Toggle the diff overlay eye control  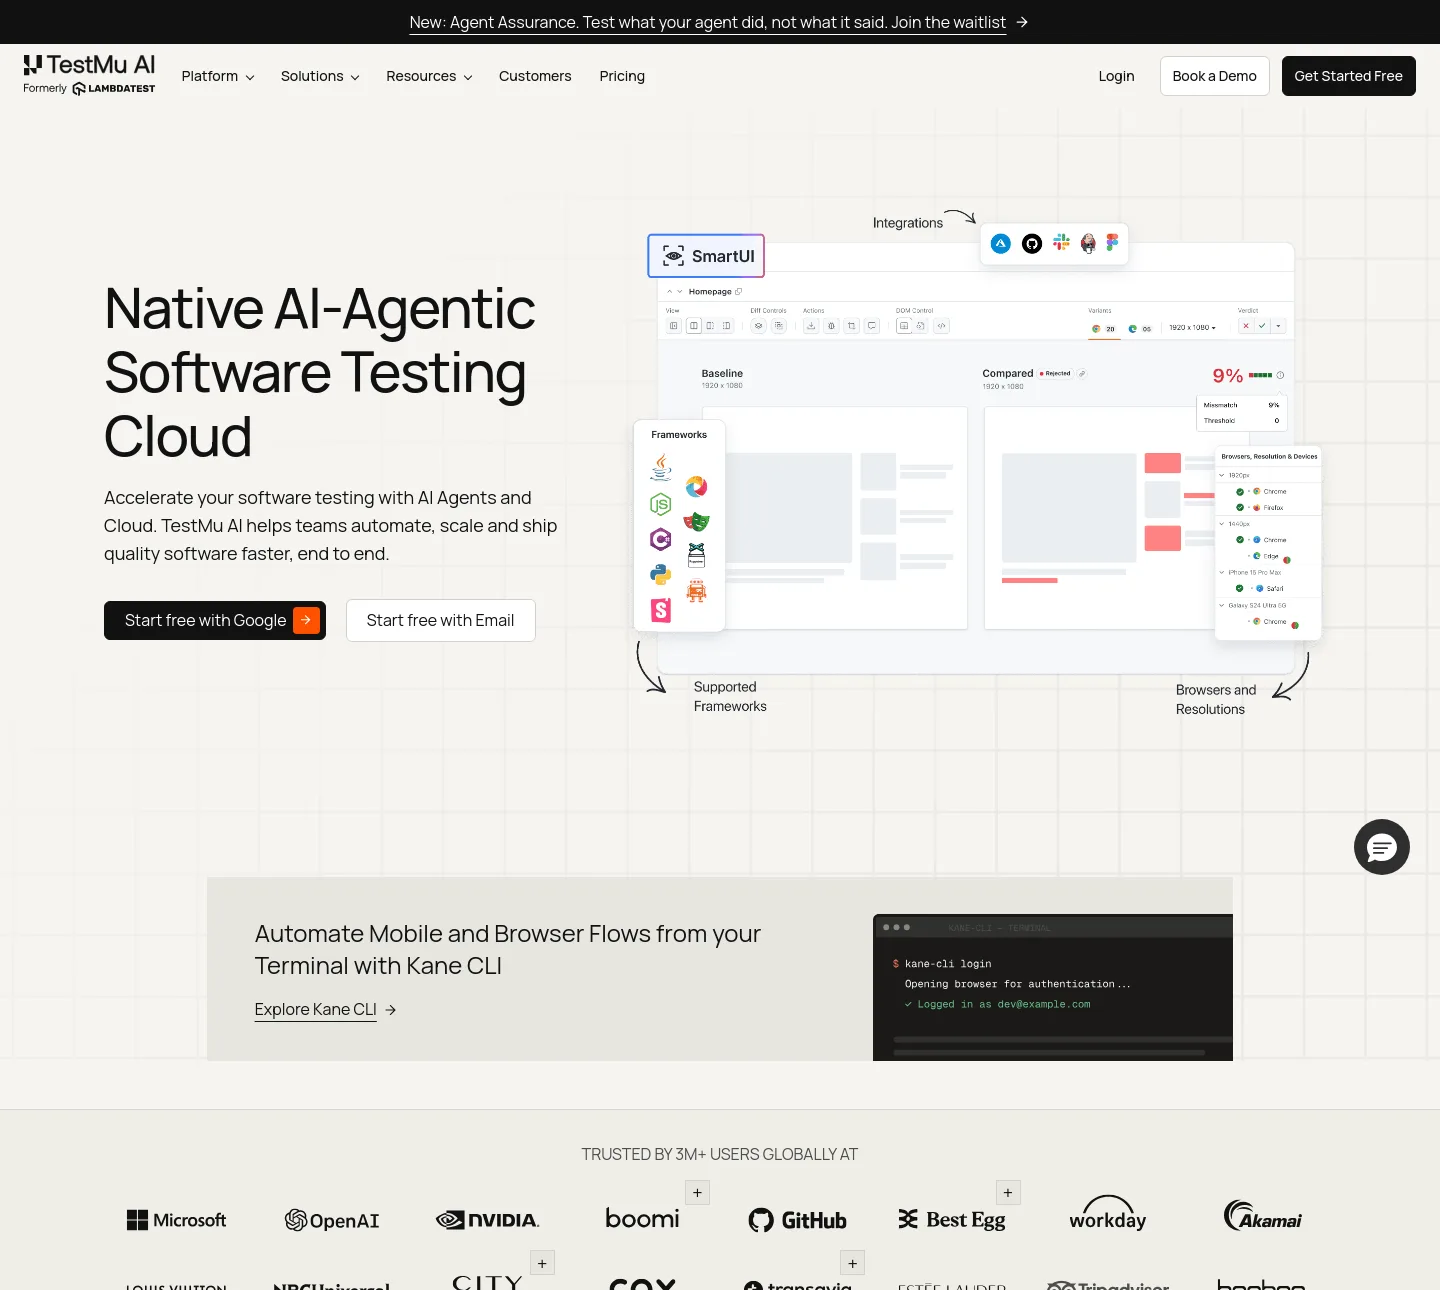[x=758, y=326]
